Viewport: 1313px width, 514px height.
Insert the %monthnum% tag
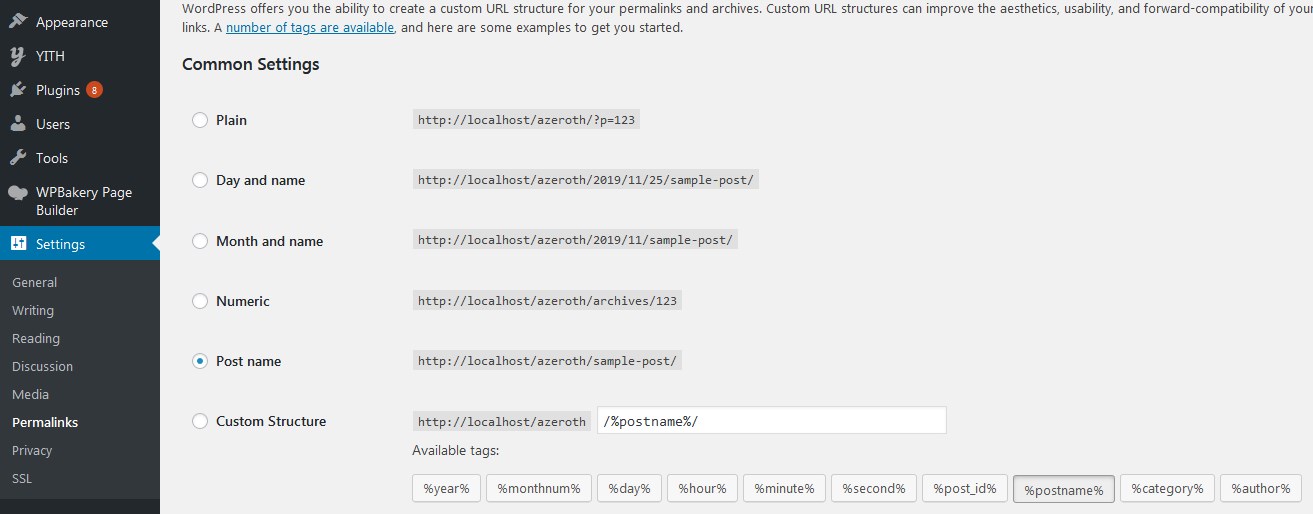click(x=539, y=488)
